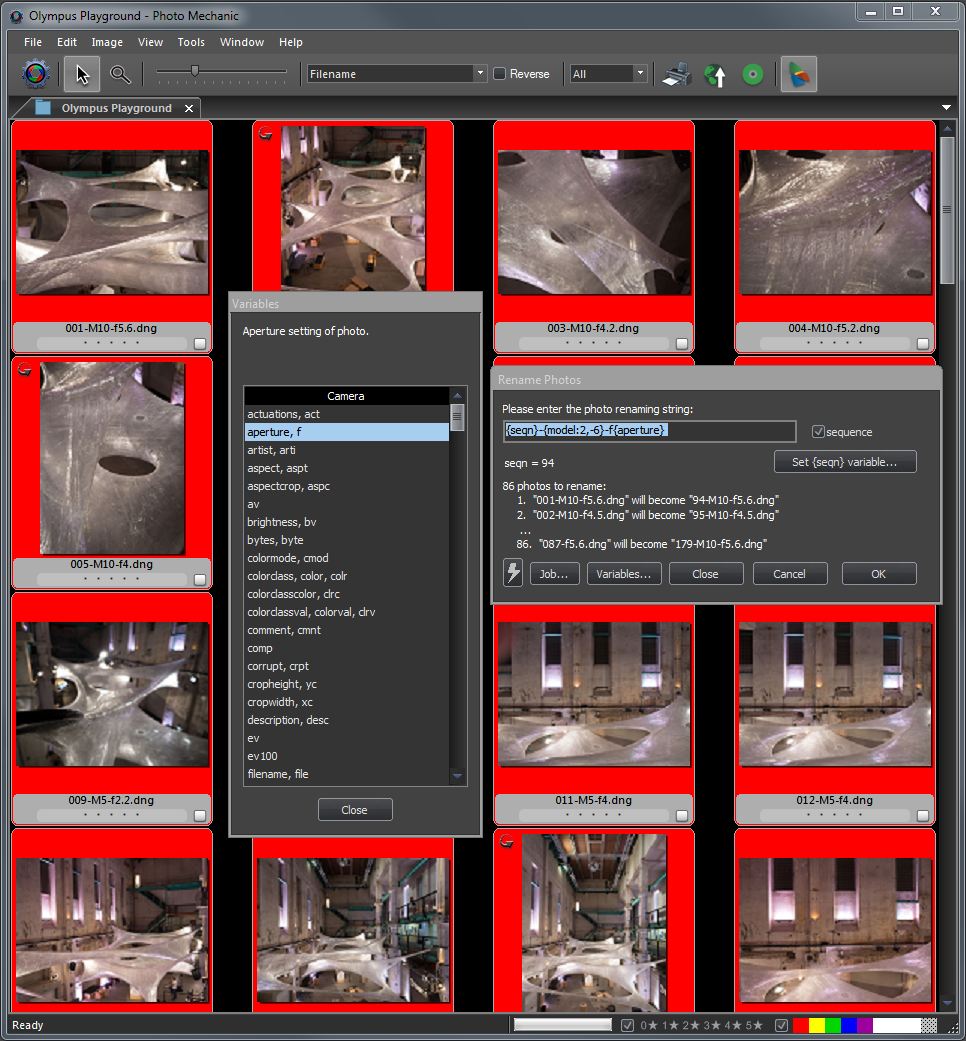Click OK in Rename Photos dialog

pyautogui.click(x=878, y=574)
